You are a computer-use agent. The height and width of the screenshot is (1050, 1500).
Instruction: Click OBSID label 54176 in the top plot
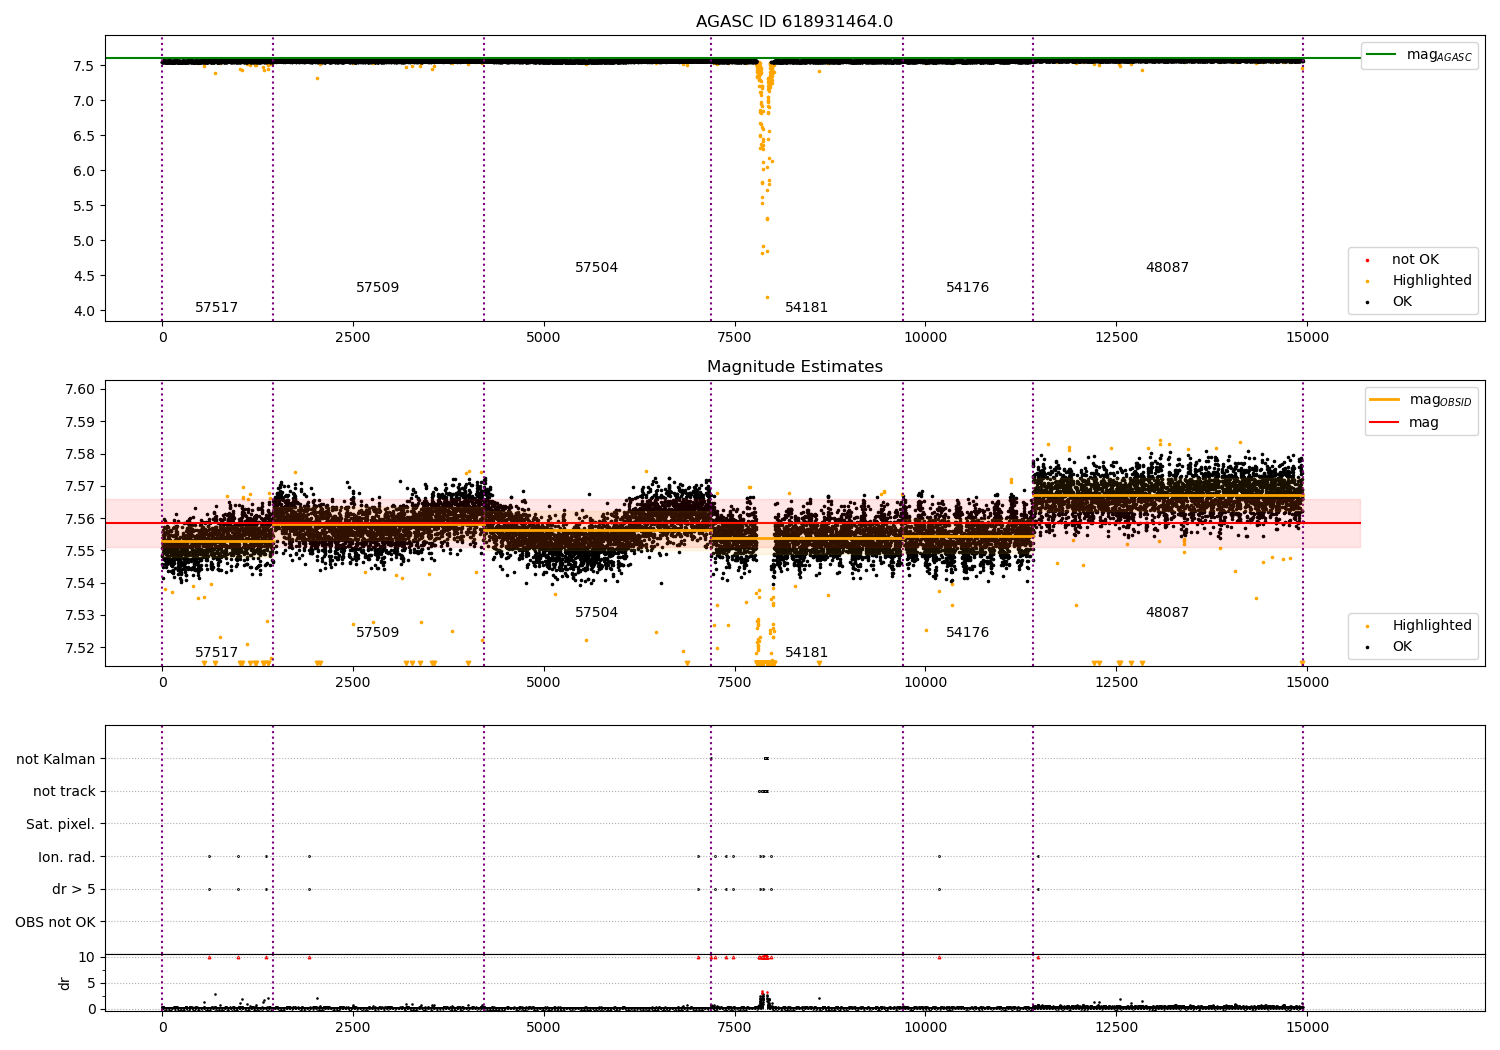[x=967, y=288]
